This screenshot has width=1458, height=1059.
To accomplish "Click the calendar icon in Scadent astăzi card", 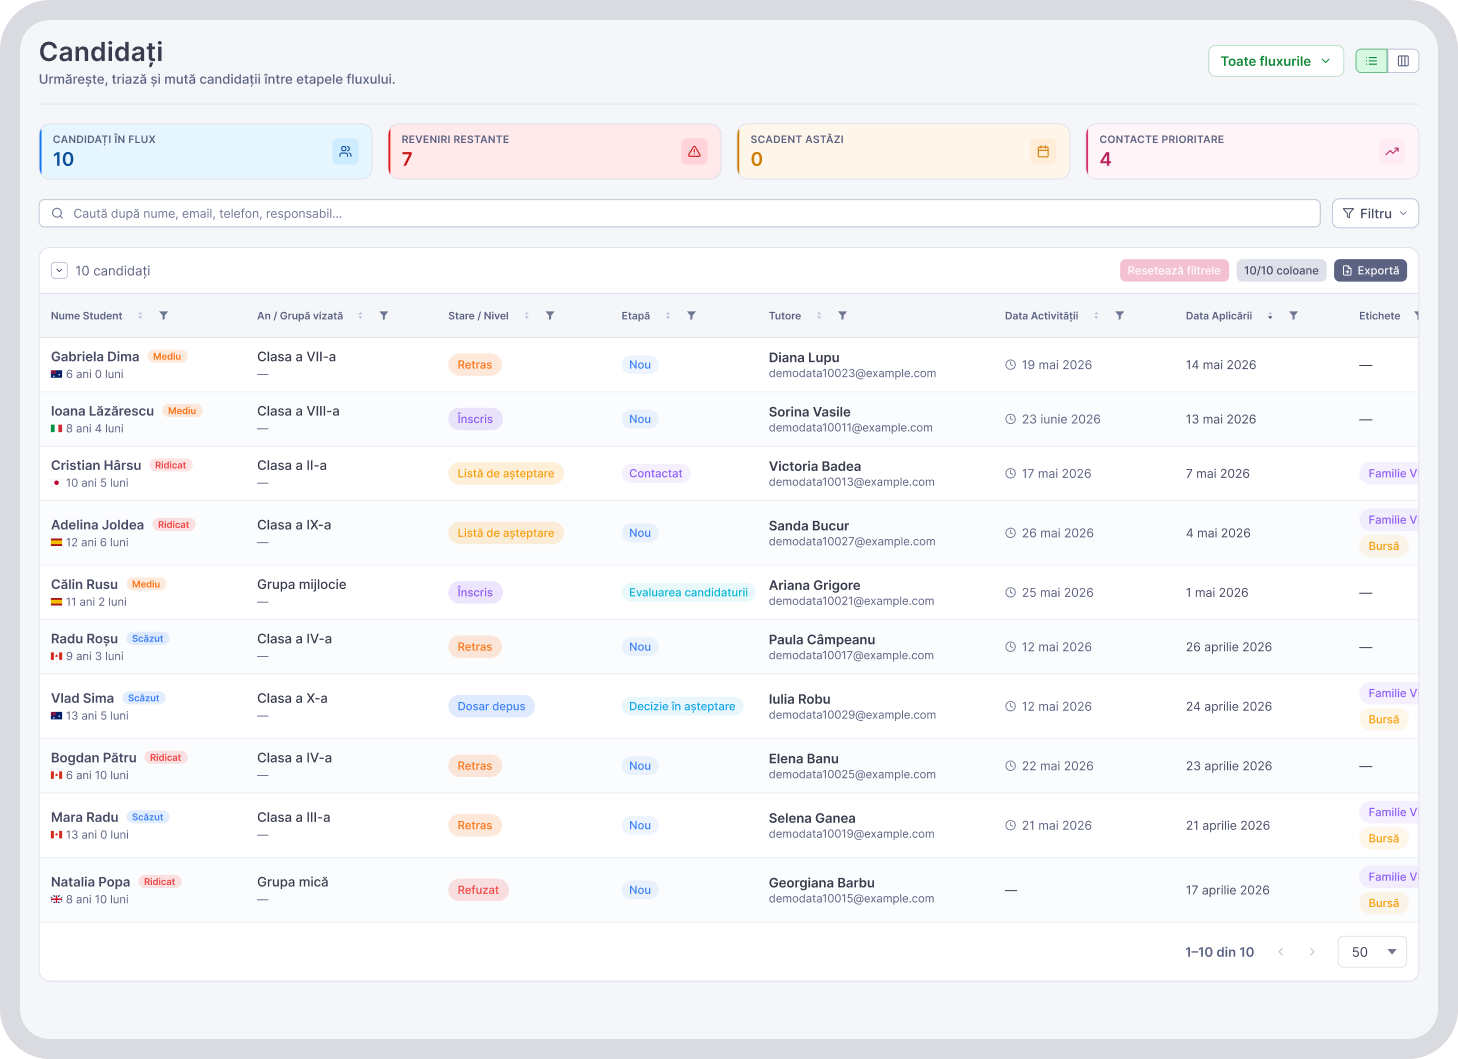I will tap(1043, 151).
